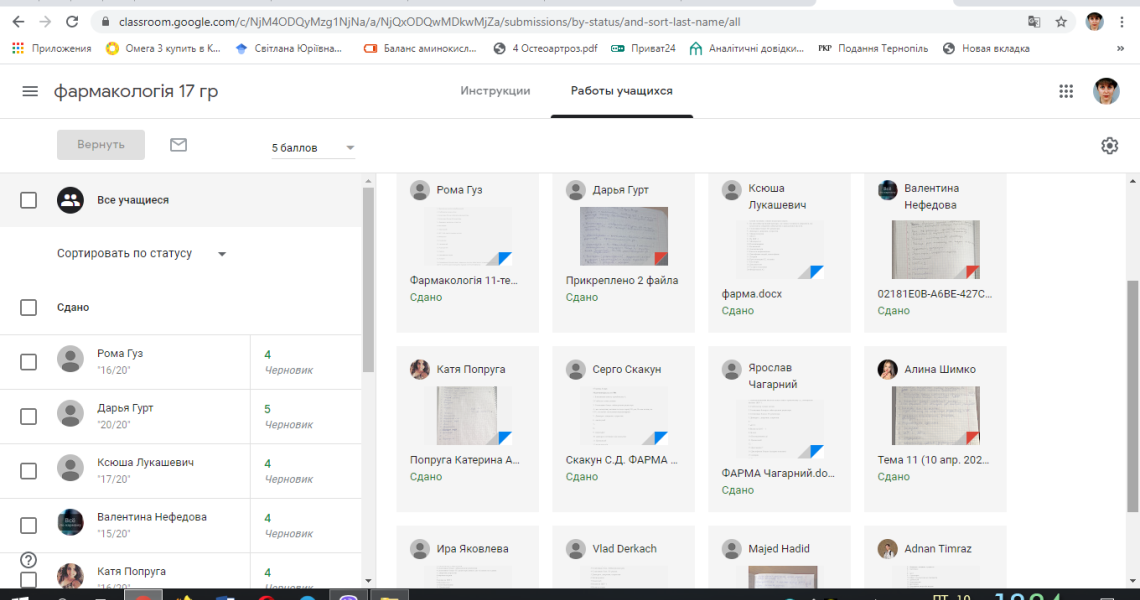This screenshot has height=600, width=1140.
Task: Check the Ксюша Лукашевич checkbox
Action: point(28,471)
